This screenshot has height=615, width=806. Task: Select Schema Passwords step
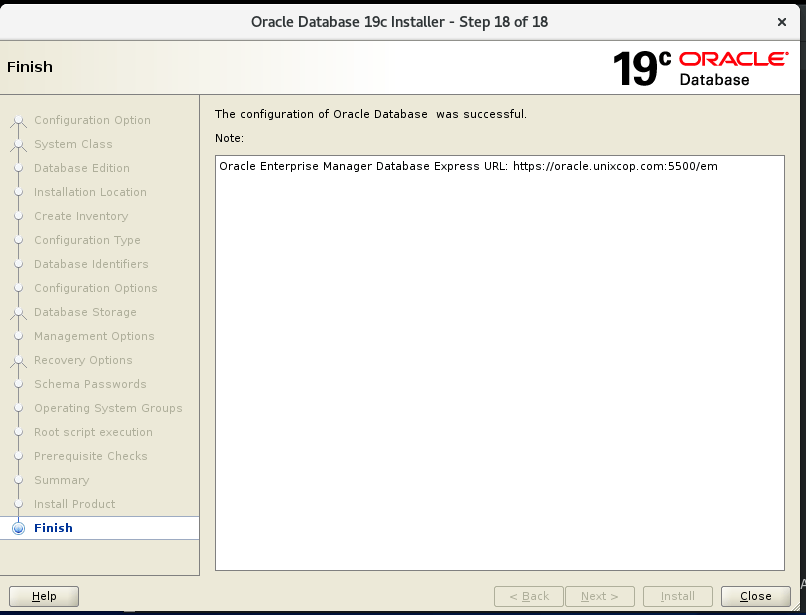tap(90, 384)
